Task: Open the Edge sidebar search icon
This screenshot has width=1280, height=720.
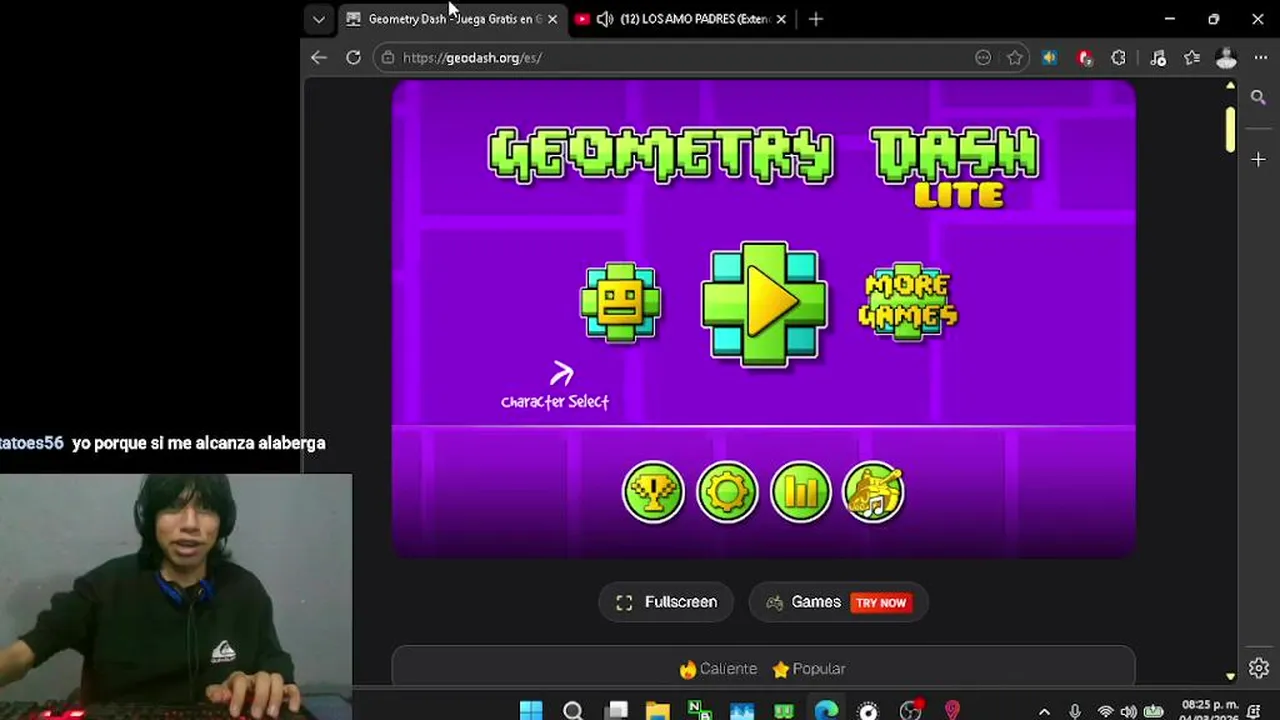Action: 1258,97
